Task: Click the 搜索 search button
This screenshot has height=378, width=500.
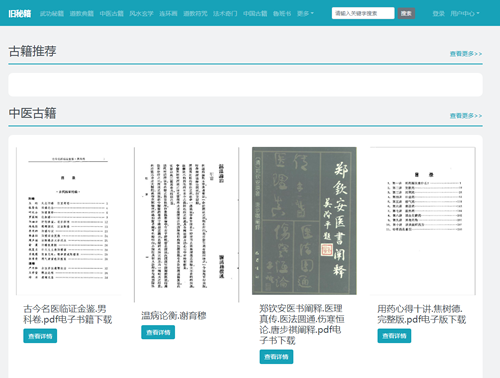Action: (x=406, y=13)
